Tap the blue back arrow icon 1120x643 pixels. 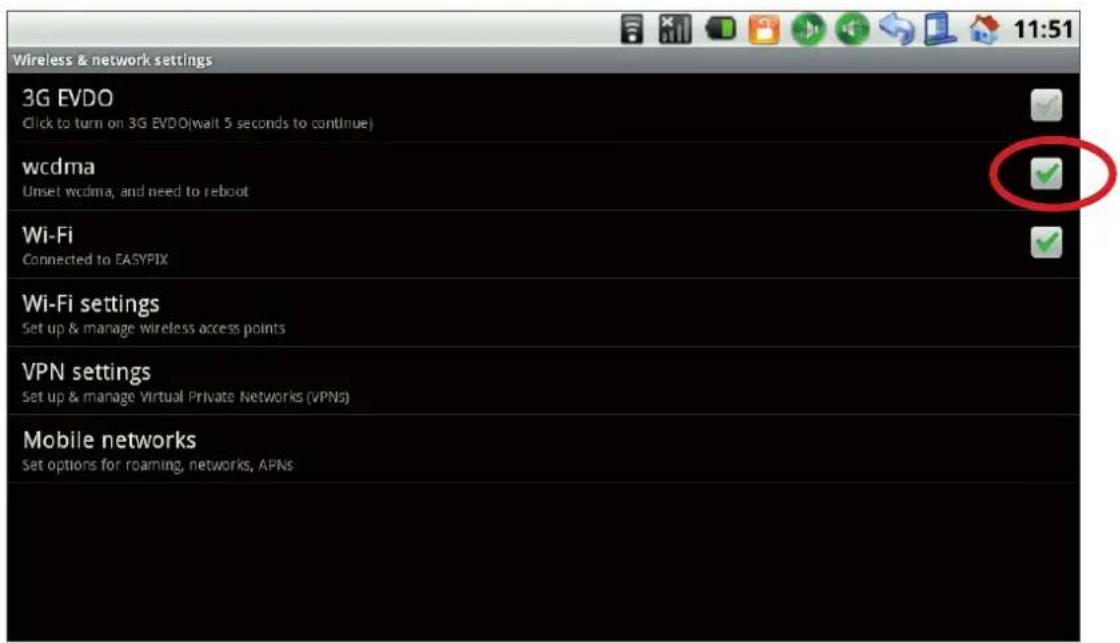897,29
